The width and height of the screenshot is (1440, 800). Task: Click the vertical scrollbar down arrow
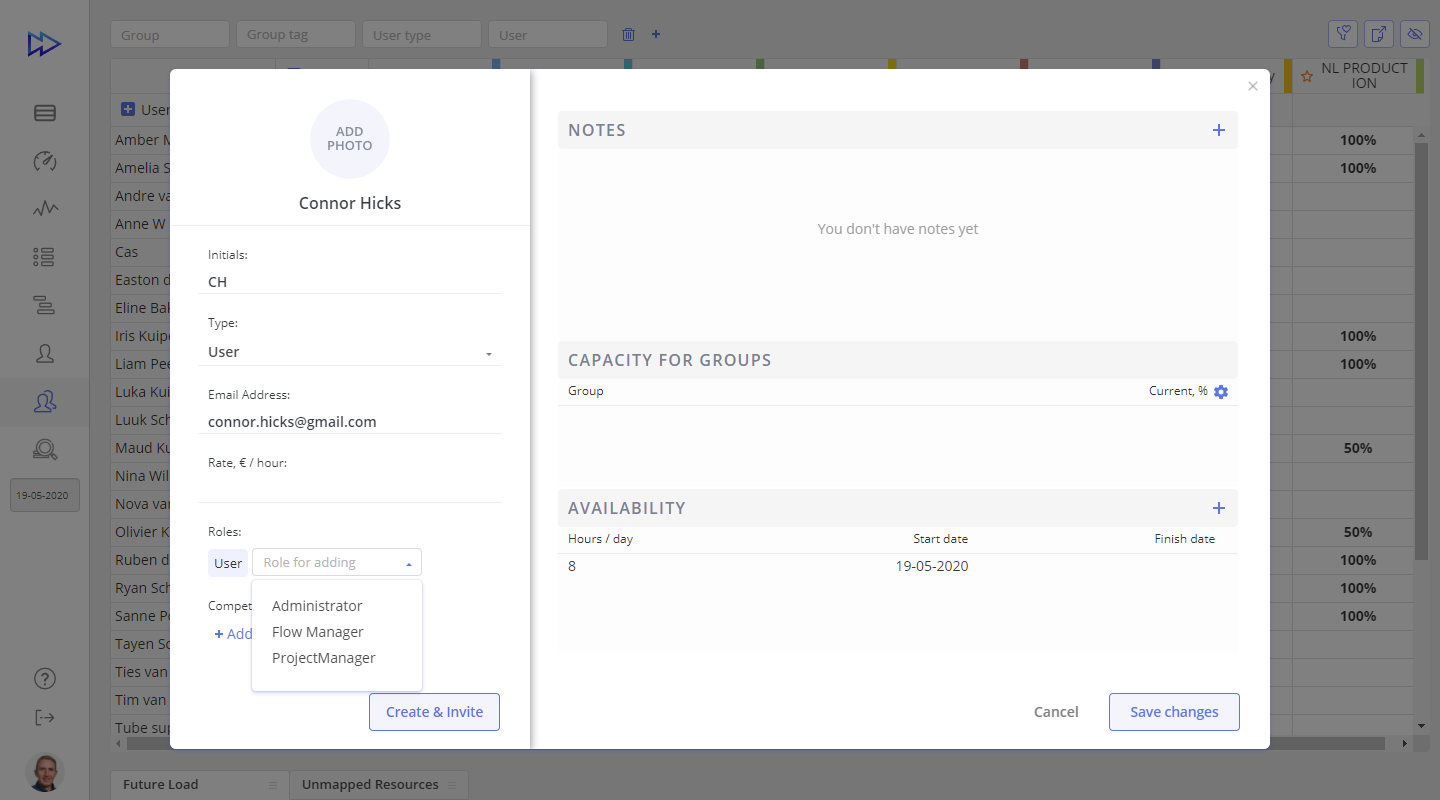[1421, 726]
